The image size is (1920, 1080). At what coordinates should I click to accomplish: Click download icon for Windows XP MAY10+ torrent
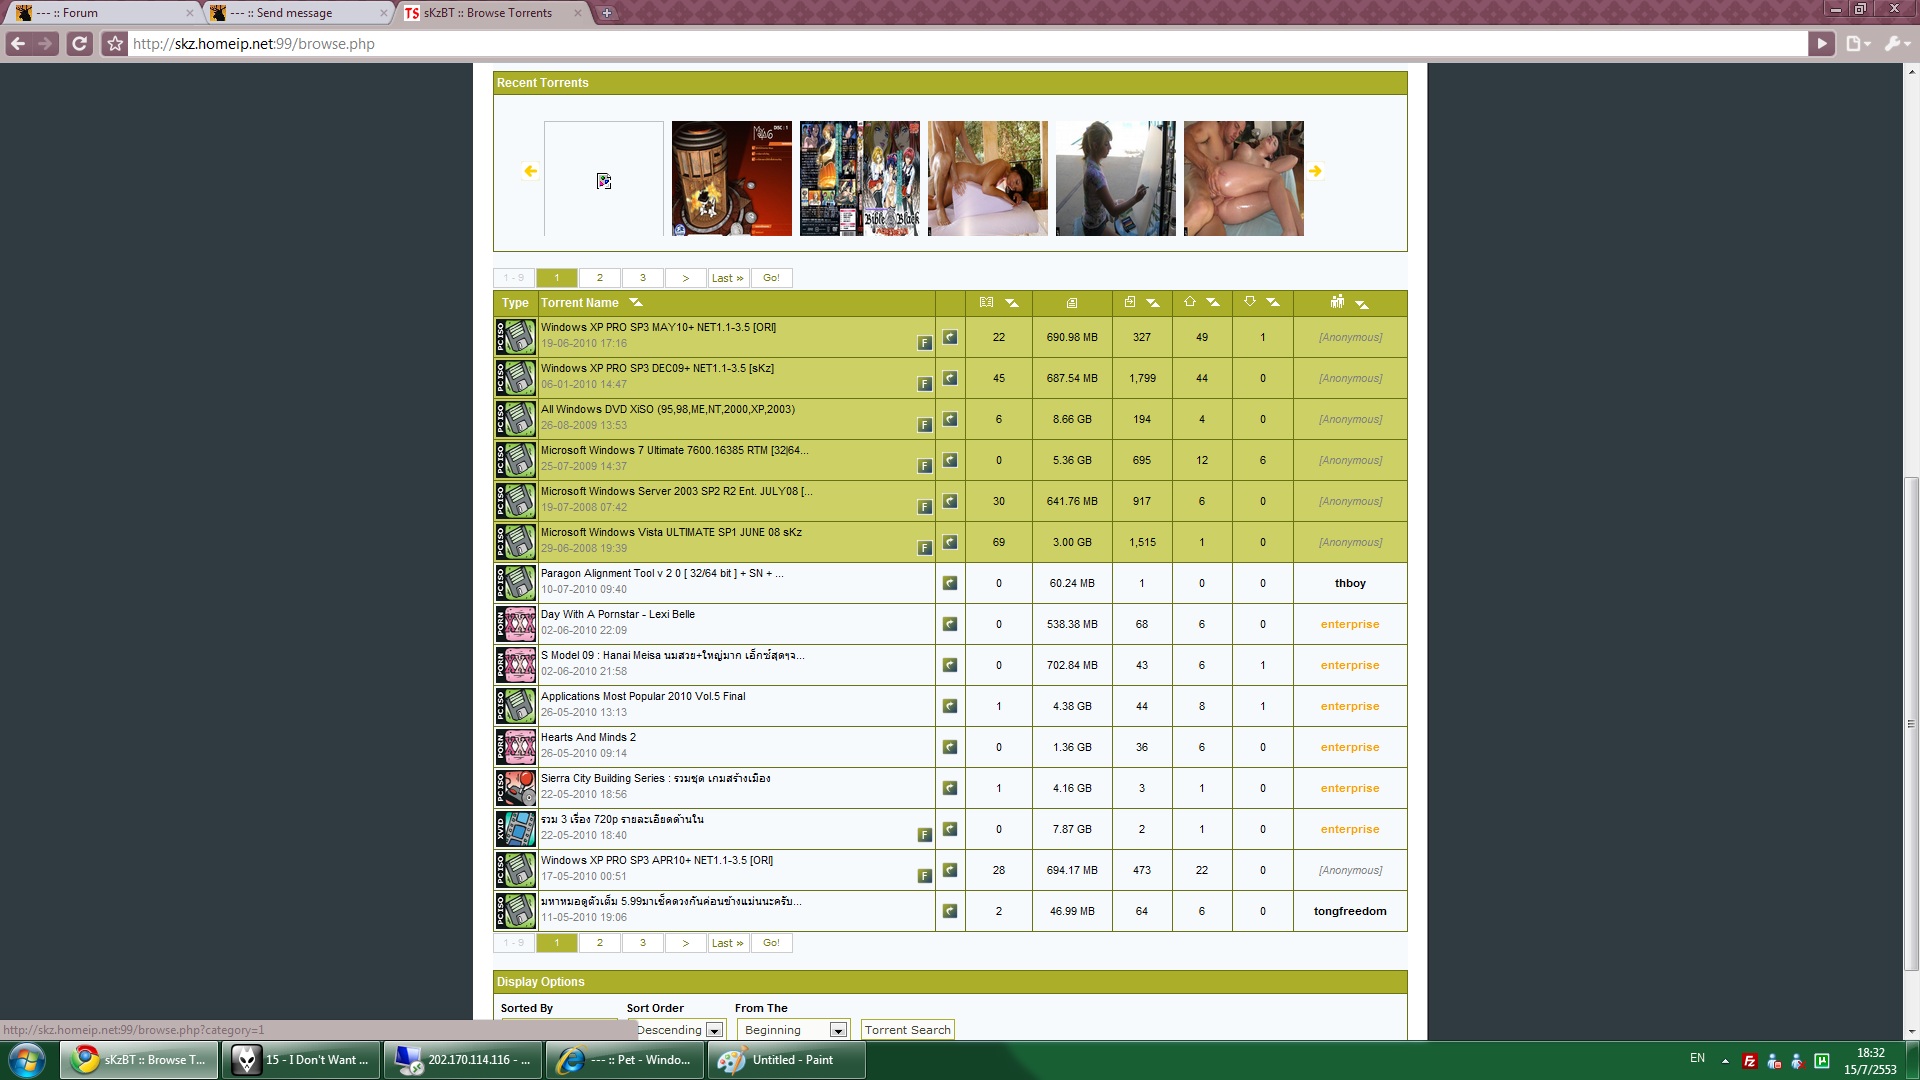(950, 338)
